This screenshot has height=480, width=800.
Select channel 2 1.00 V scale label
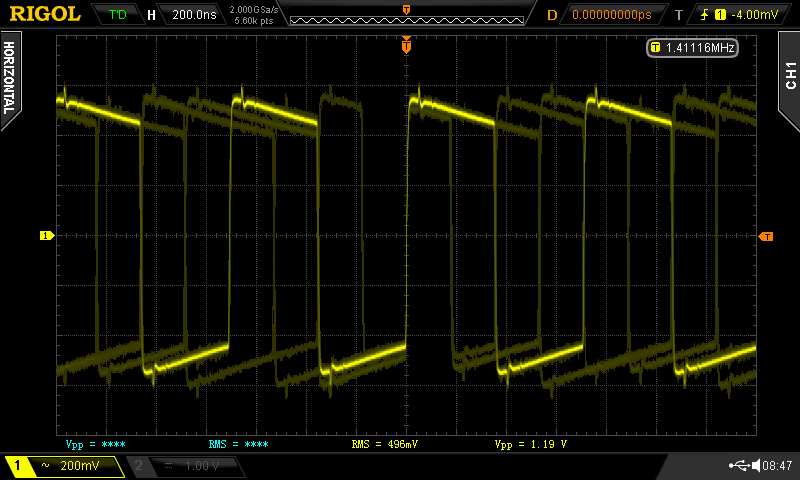(x=202, y=466)
